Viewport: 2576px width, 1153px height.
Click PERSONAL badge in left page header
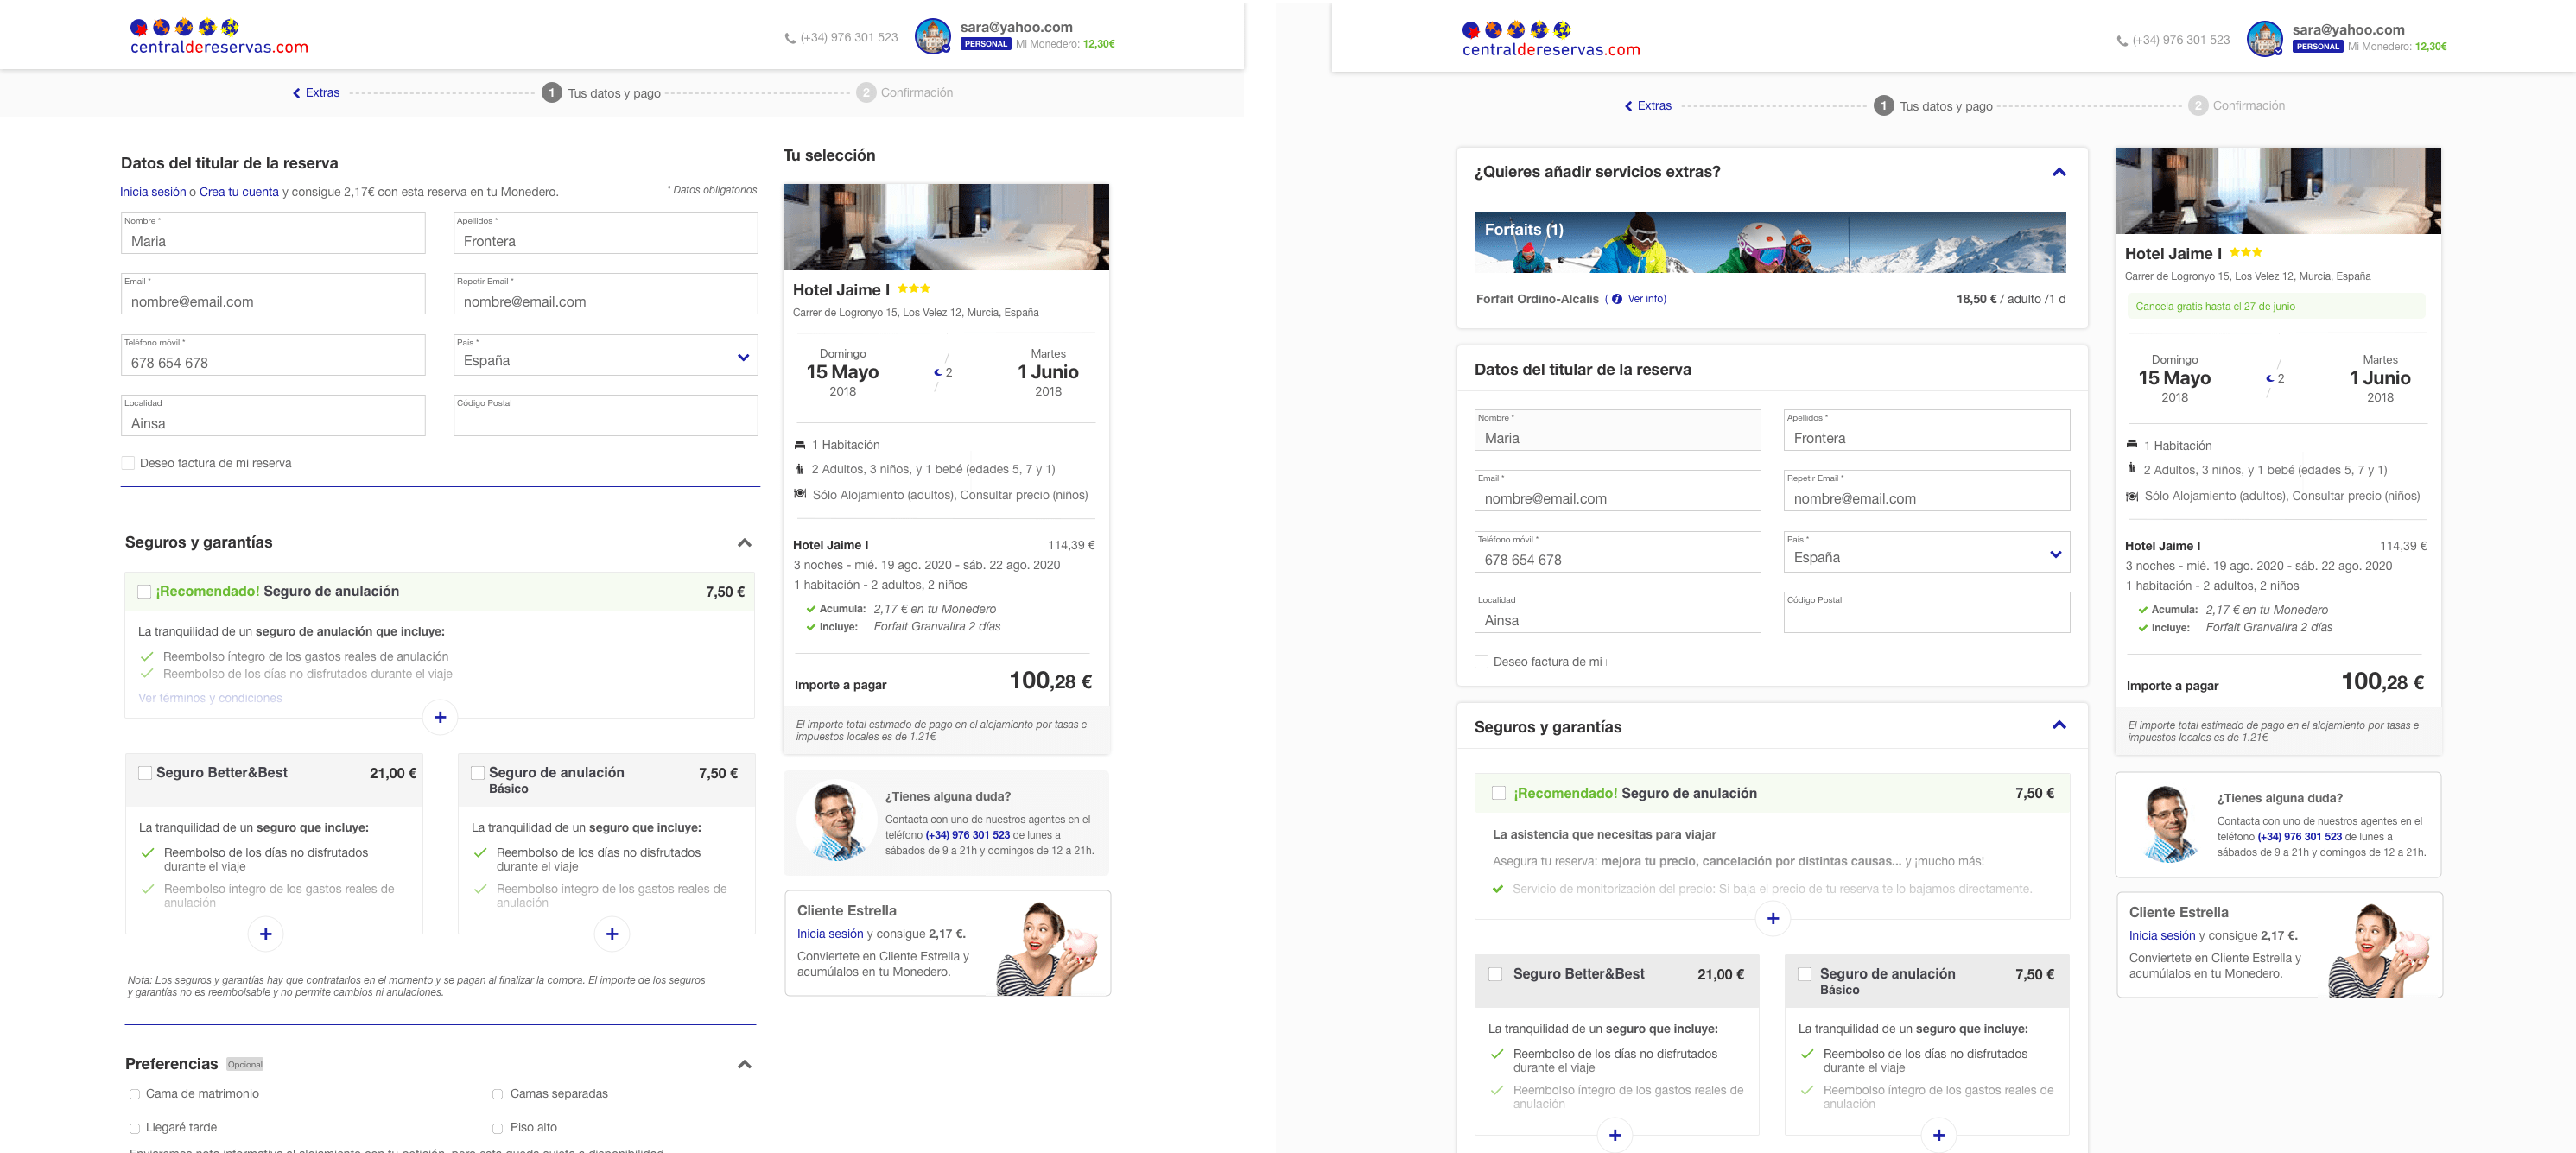(986, 44)
